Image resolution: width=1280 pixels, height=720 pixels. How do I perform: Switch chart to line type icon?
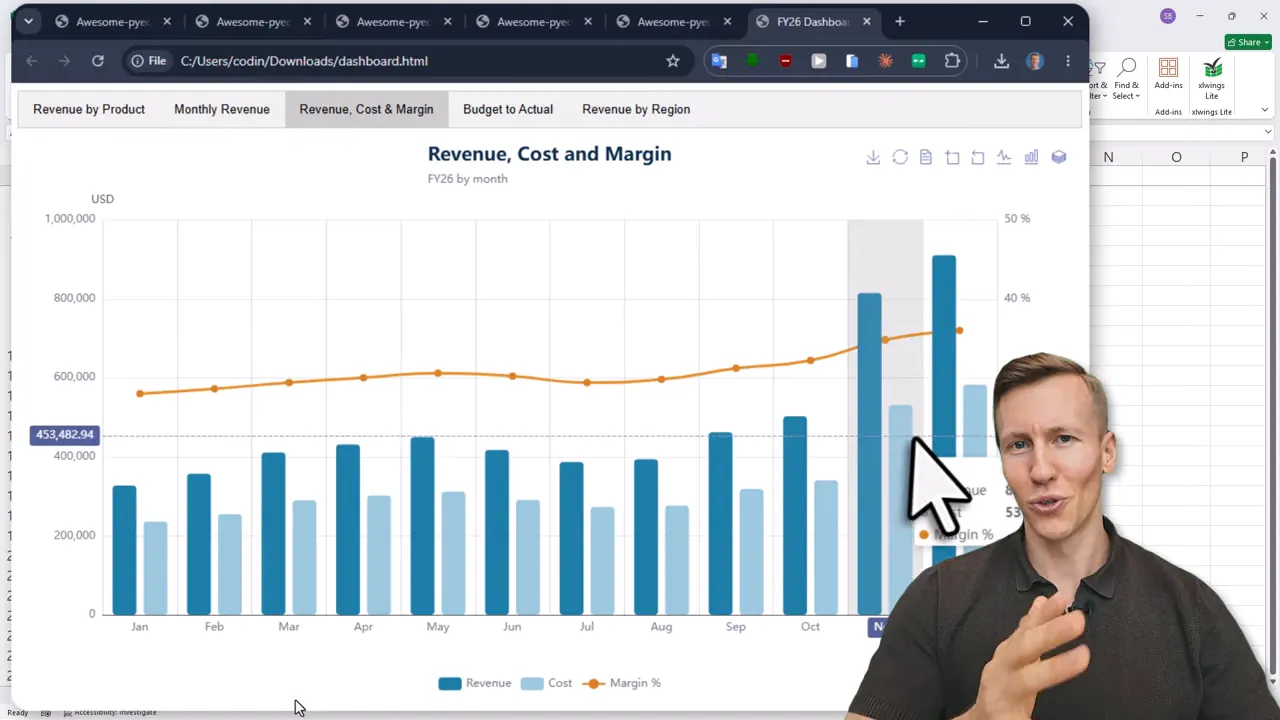point(1004,158)
